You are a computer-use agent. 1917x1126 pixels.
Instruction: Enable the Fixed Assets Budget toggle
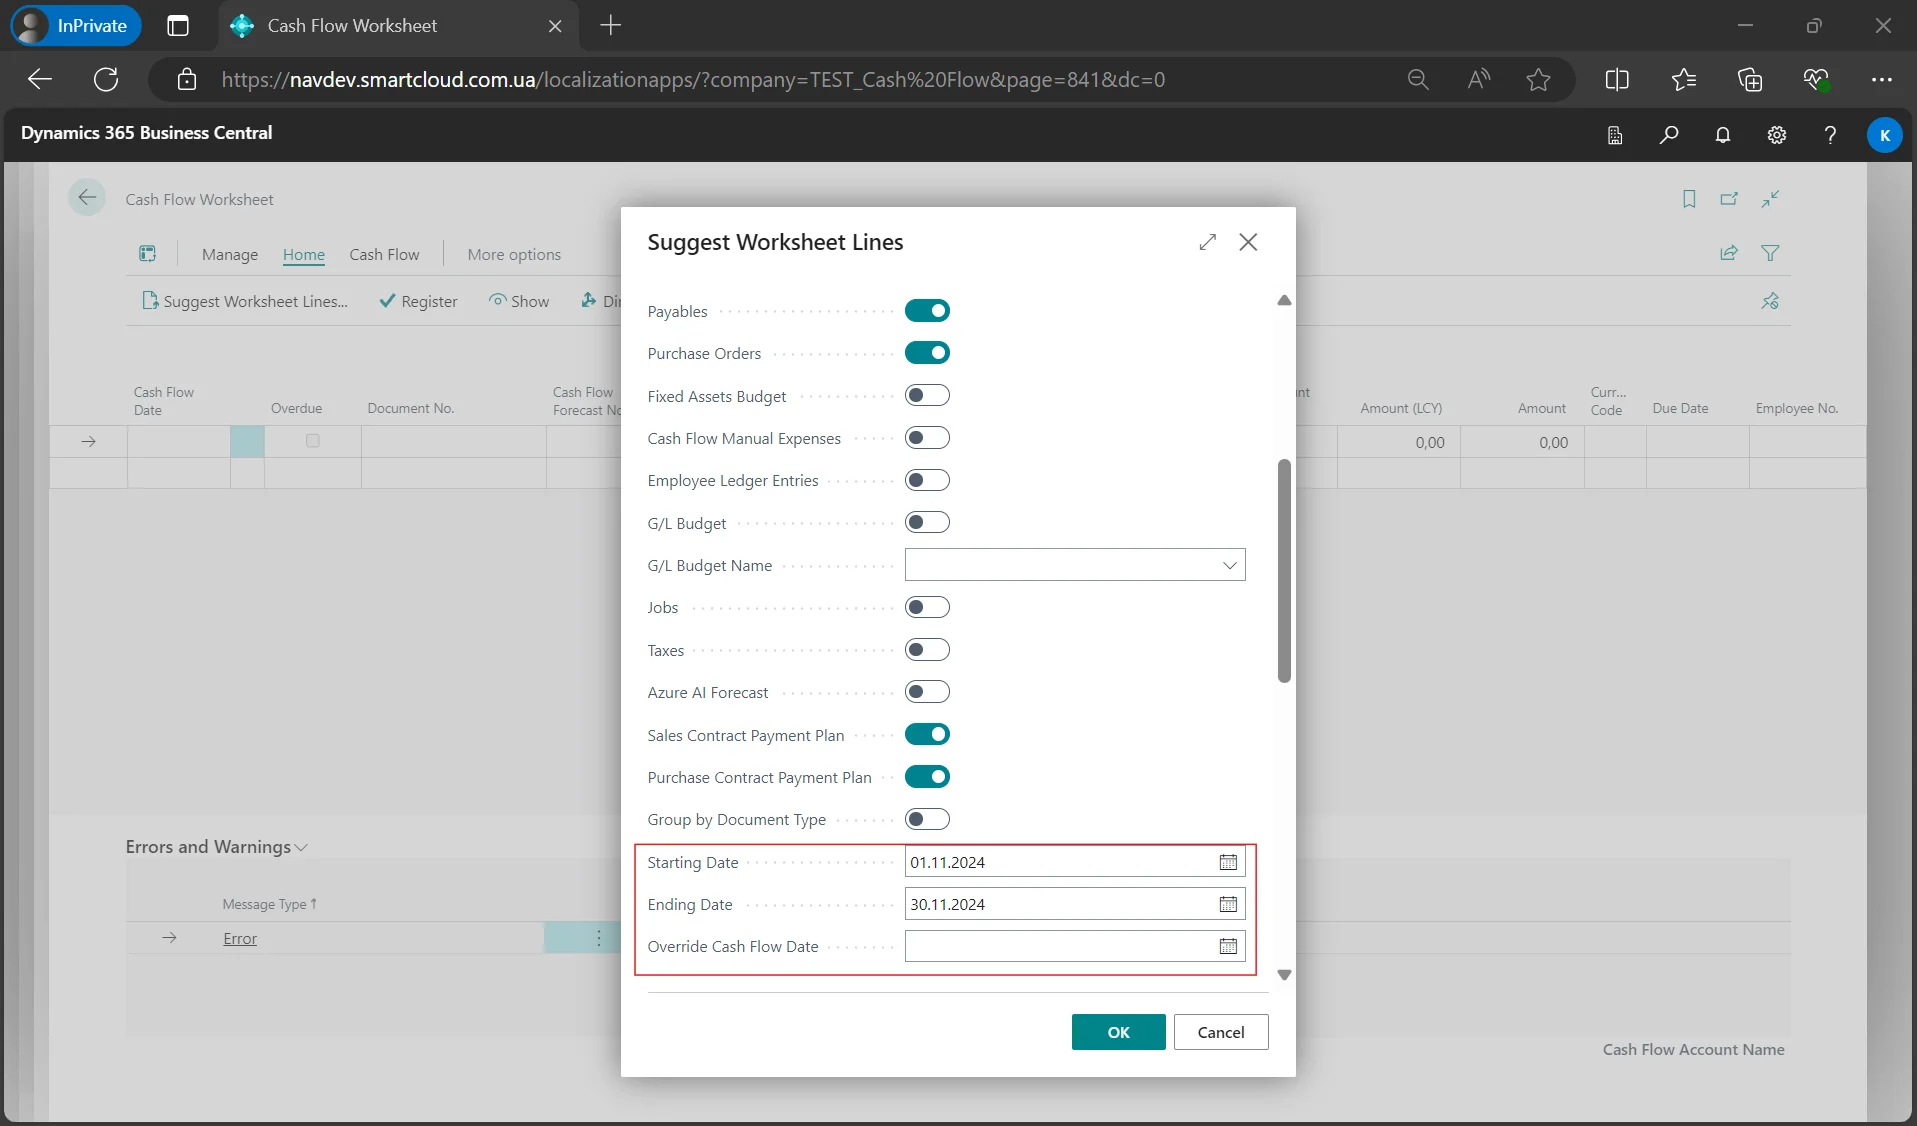[x=926, y=396]
